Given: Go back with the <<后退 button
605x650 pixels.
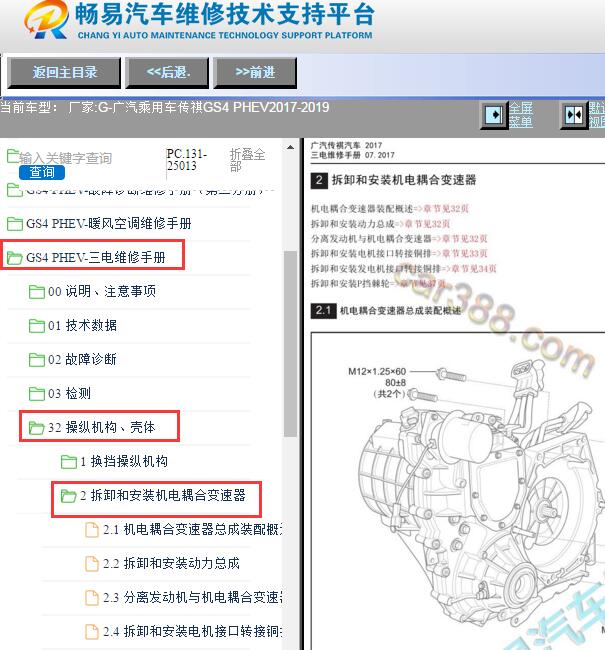Looking at the screenshot, I should [167, 73].
